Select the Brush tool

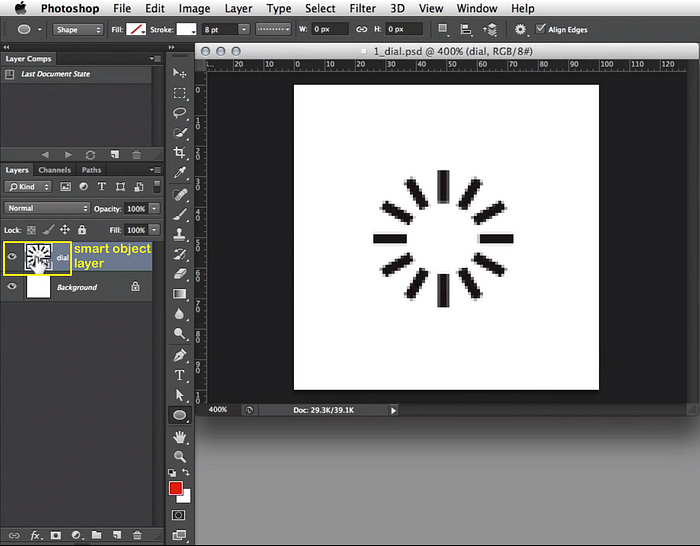(x=179, y=214)
